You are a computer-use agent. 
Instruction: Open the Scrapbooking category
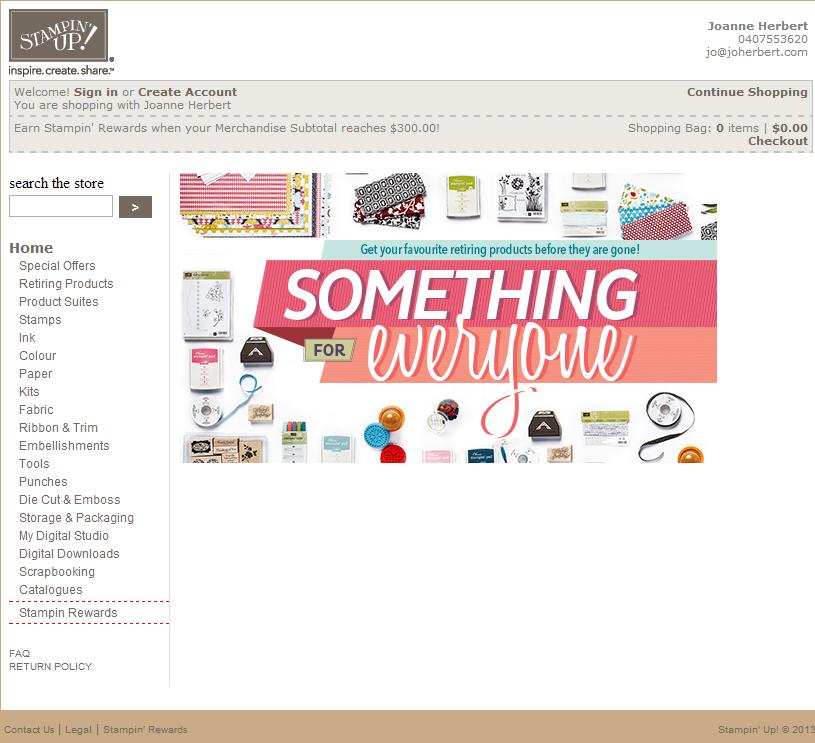57,572
